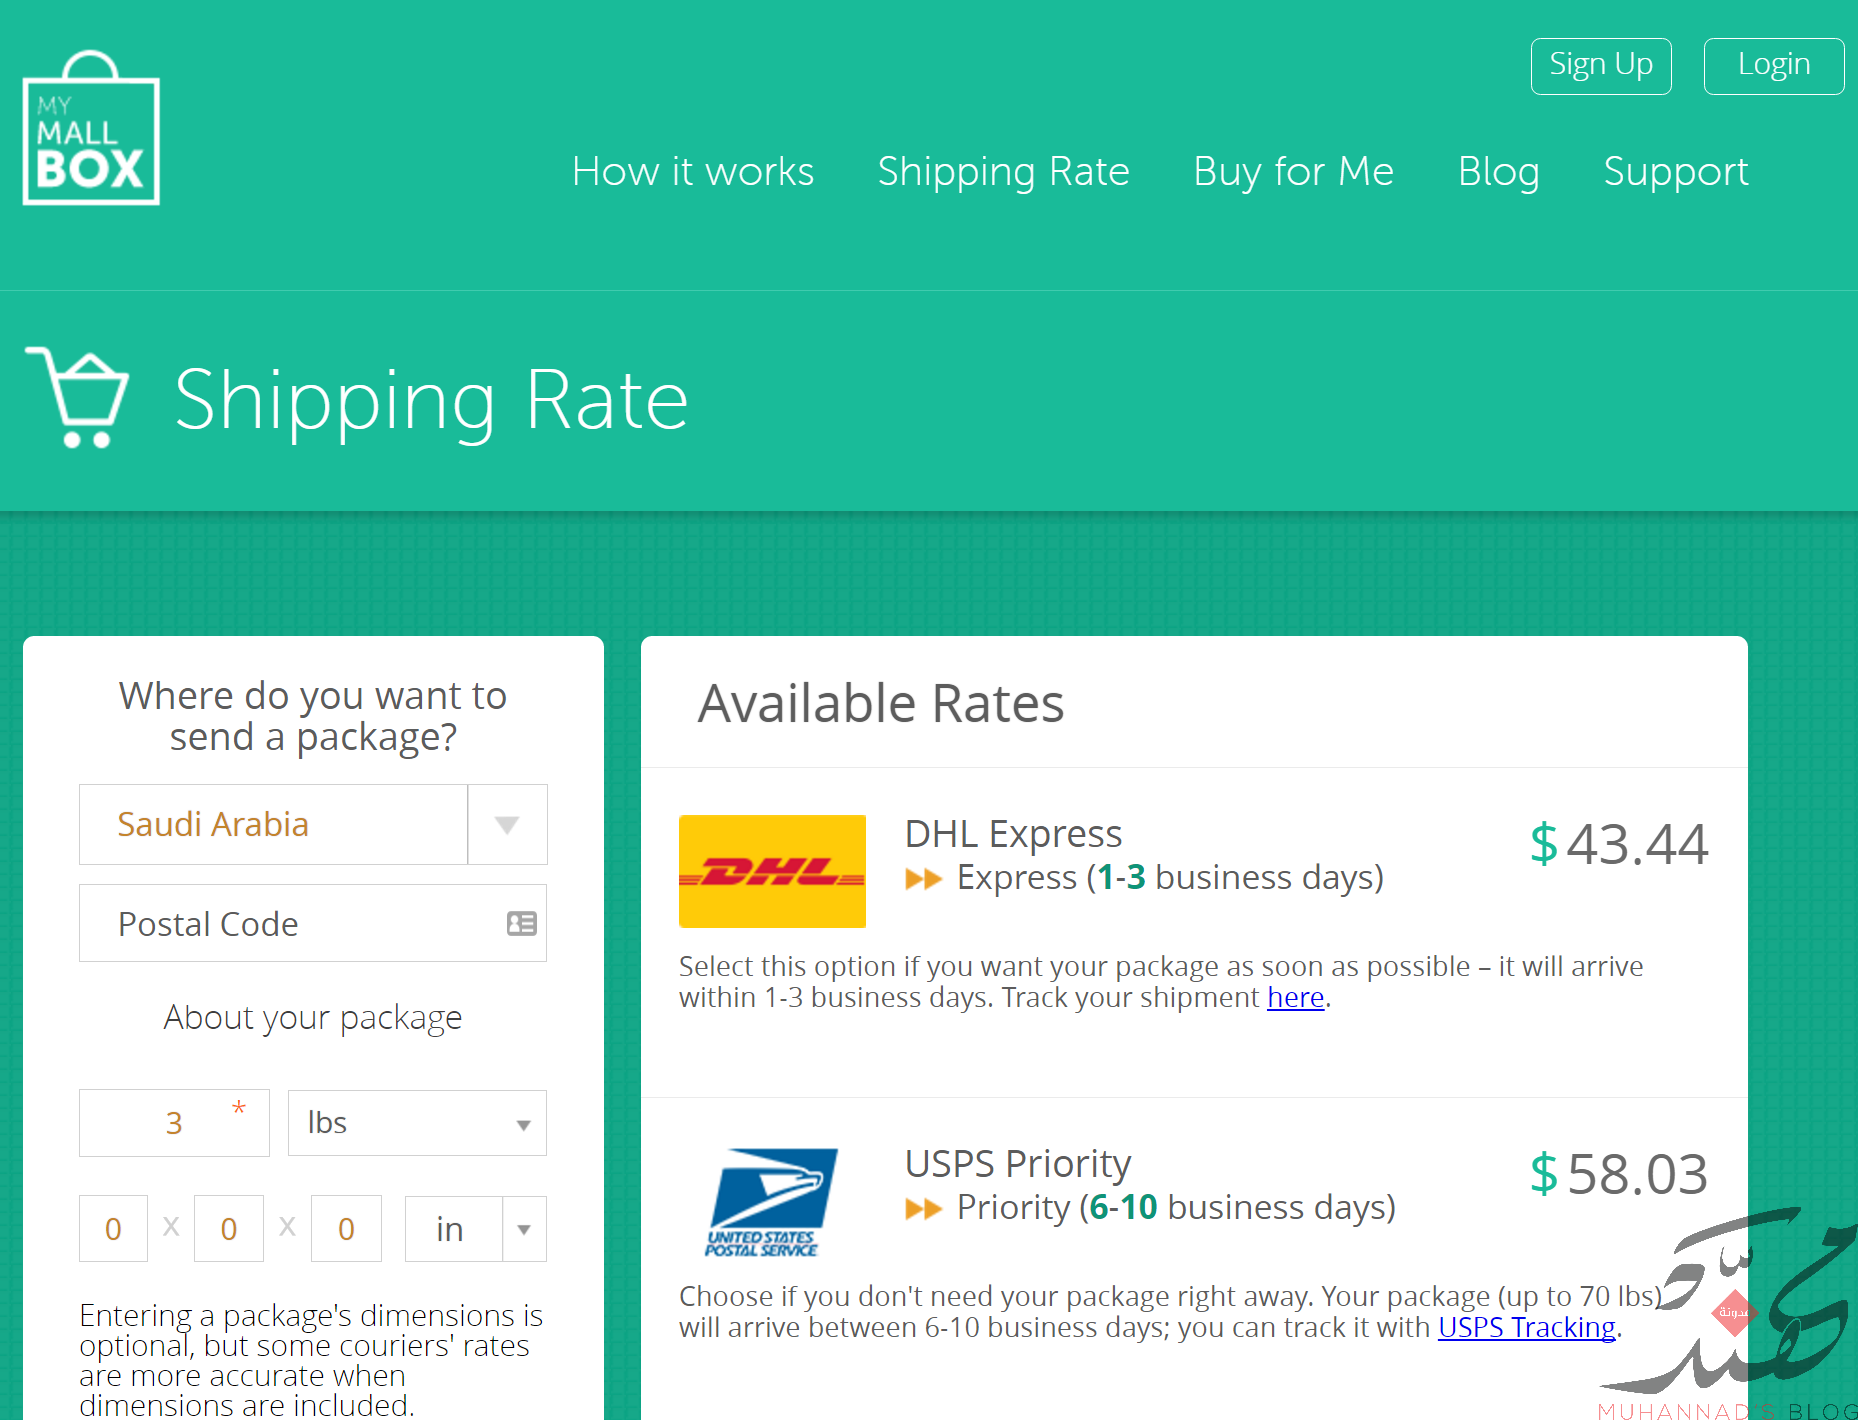Open the Support menu item
The image size is (1858, 1420).
point(1676,171)
